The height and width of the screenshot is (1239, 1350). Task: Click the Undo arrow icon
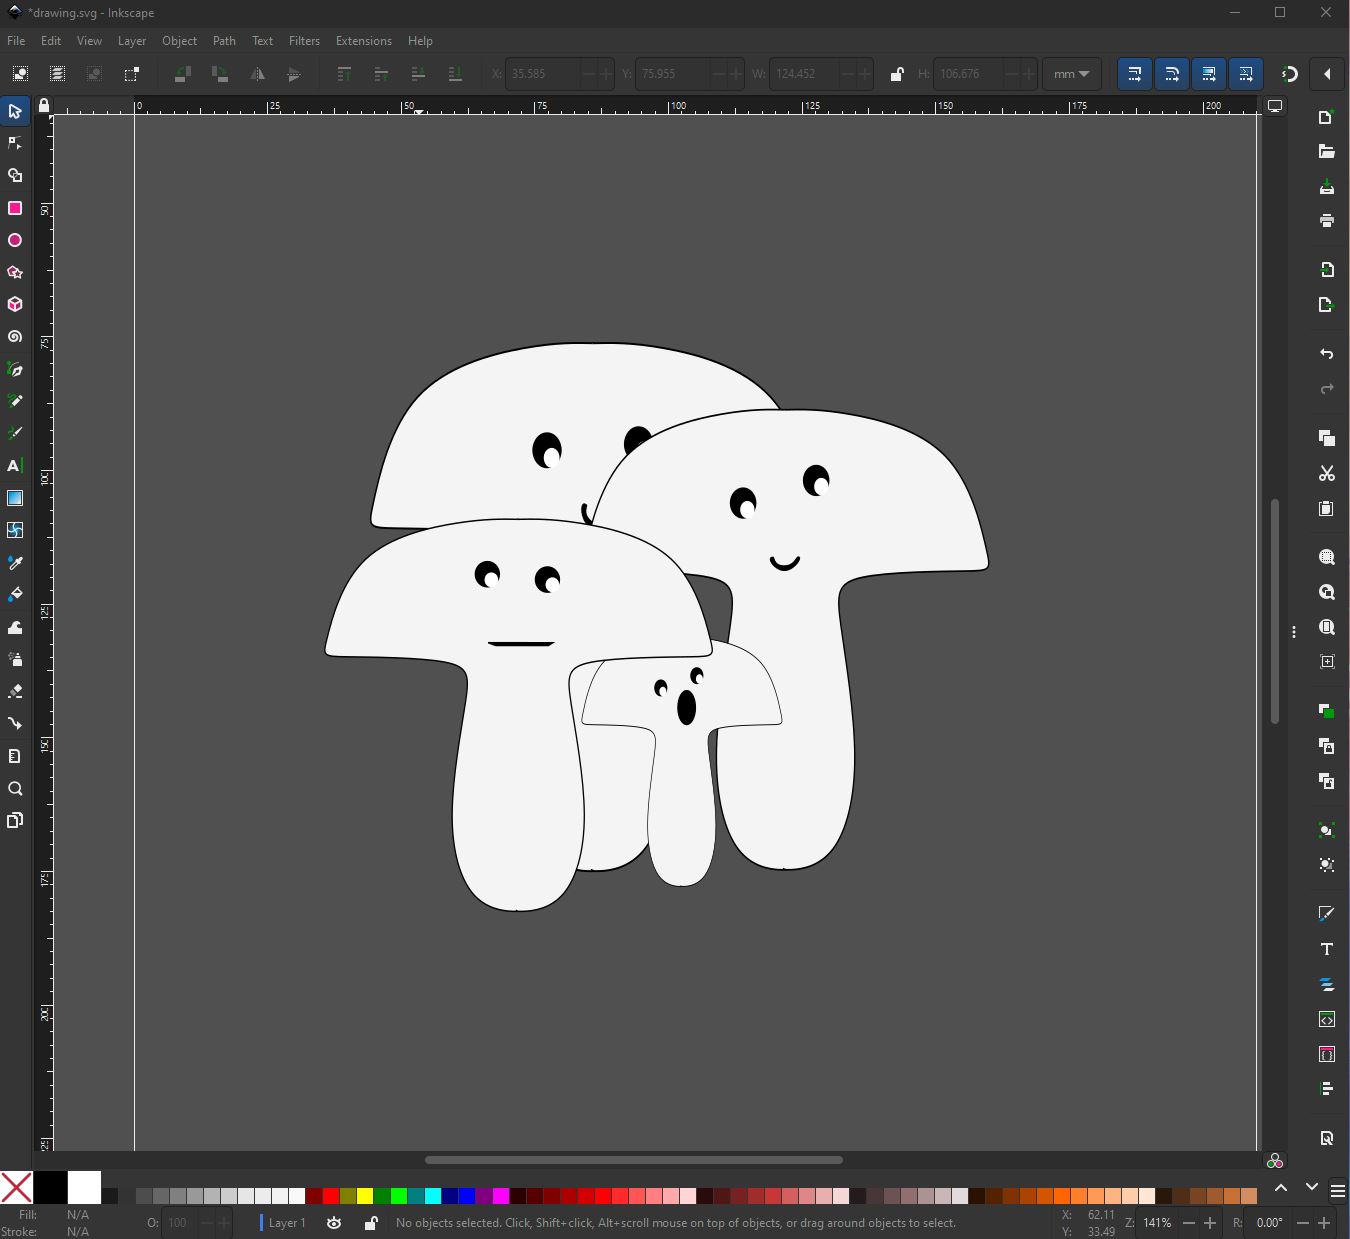pos(1327,354)
